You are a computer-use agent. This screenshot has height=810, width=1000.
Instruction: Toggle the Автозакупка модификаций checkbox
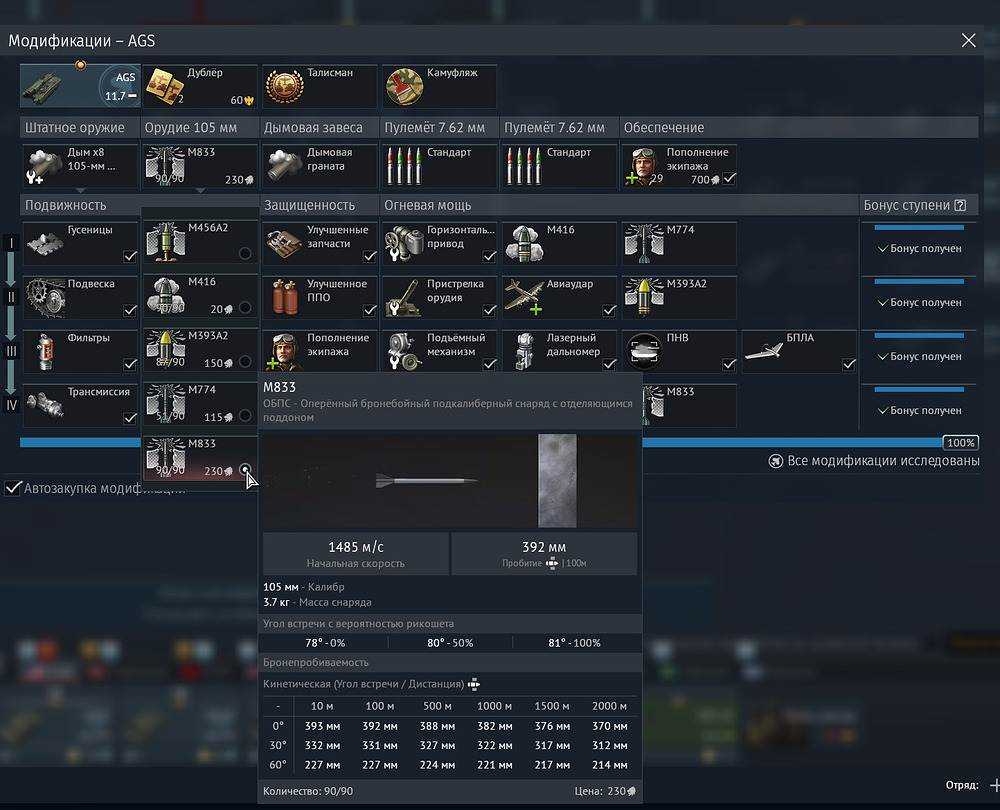(x=13, y=488)
